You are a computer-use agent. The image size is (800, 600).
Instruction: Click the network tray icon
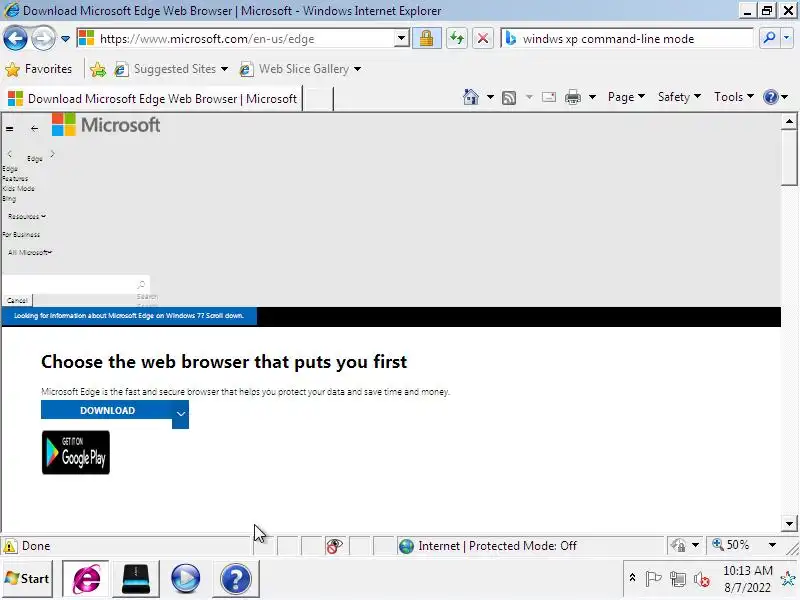[x=678, y=579]
